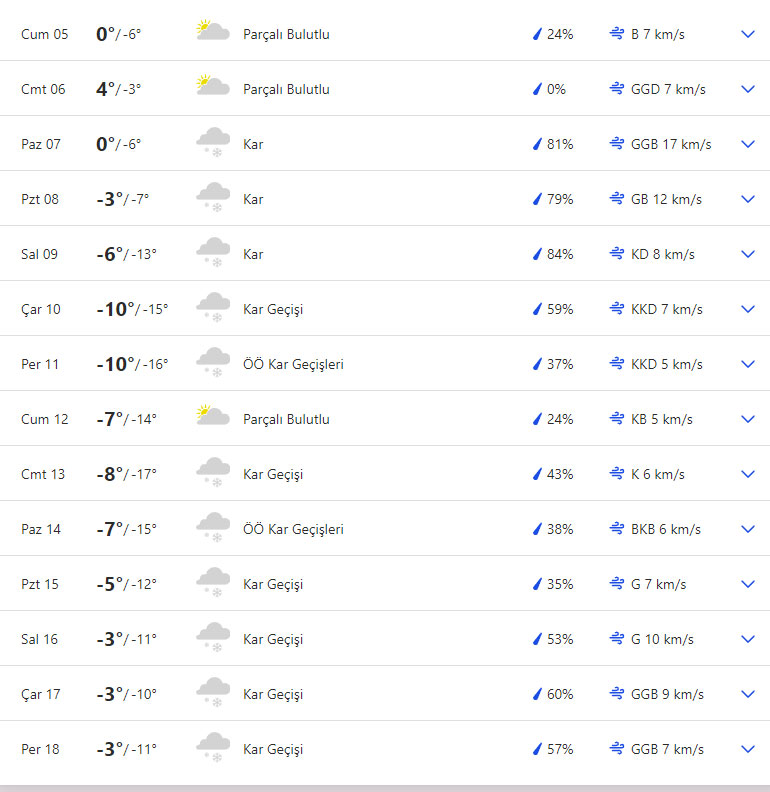Select the Per 11 day label
Screen dimensions: 770x792
tap(40, 364)
